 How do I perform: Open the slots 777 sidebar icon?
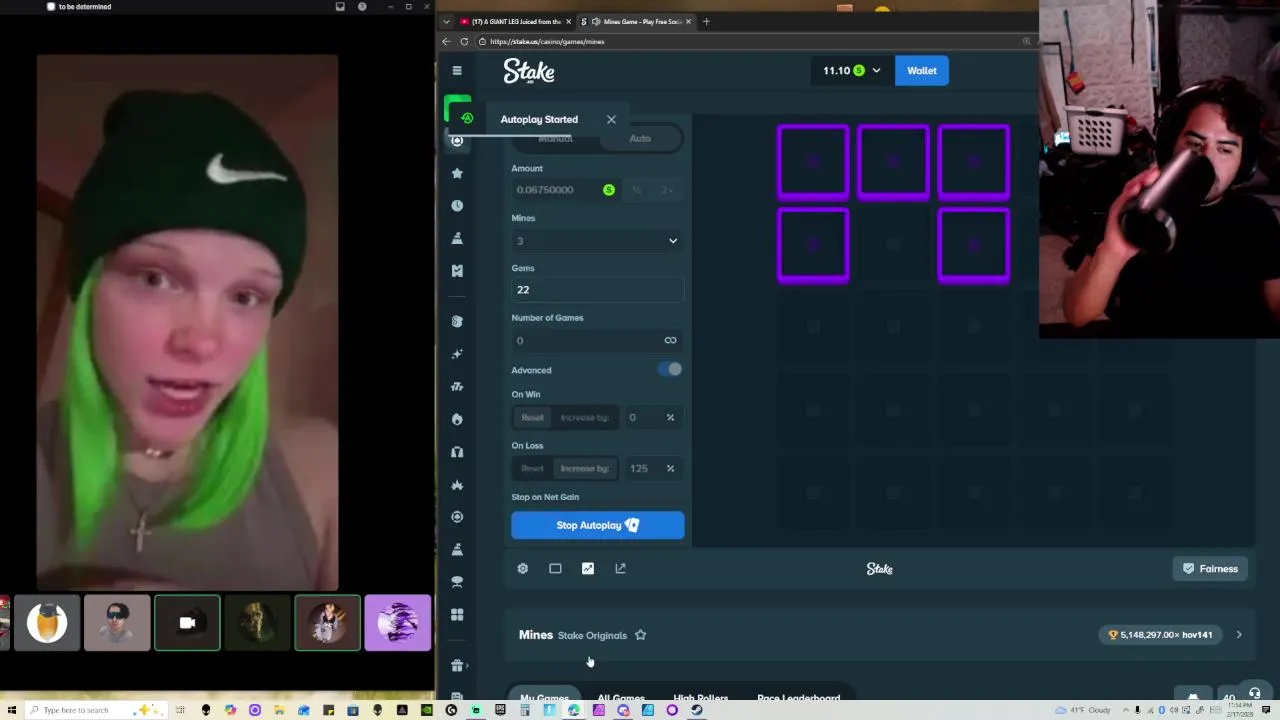pyautogui.click(x=457, y=386)
